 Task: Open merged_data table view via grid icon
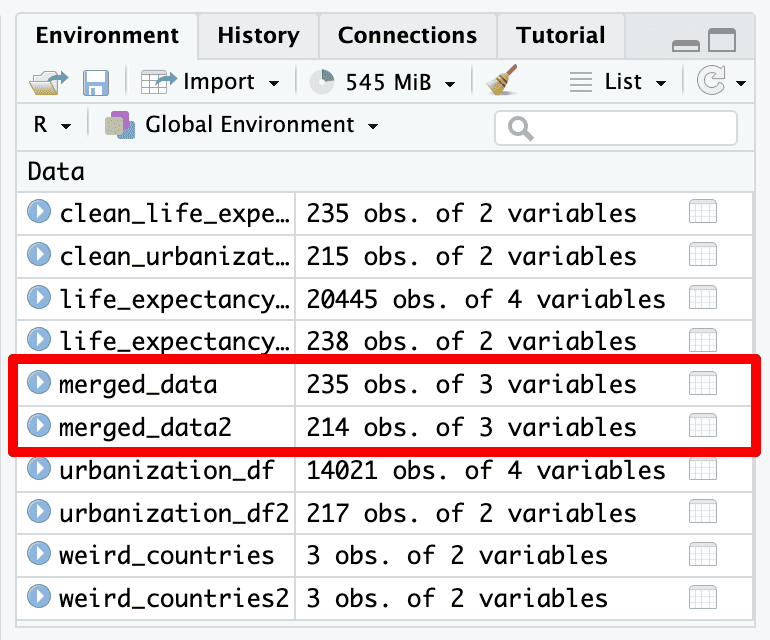pyautogui.click(x=703, y=384)
